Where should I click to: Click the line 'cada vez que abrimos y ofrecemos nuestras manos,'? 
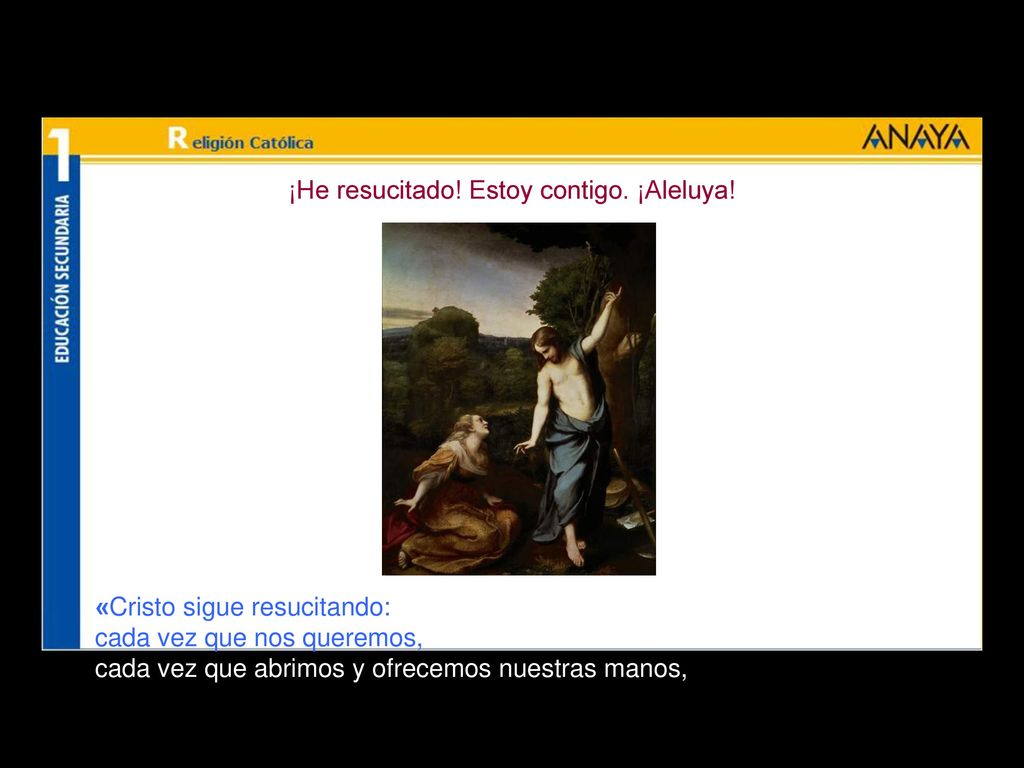[x=391, y=669]
